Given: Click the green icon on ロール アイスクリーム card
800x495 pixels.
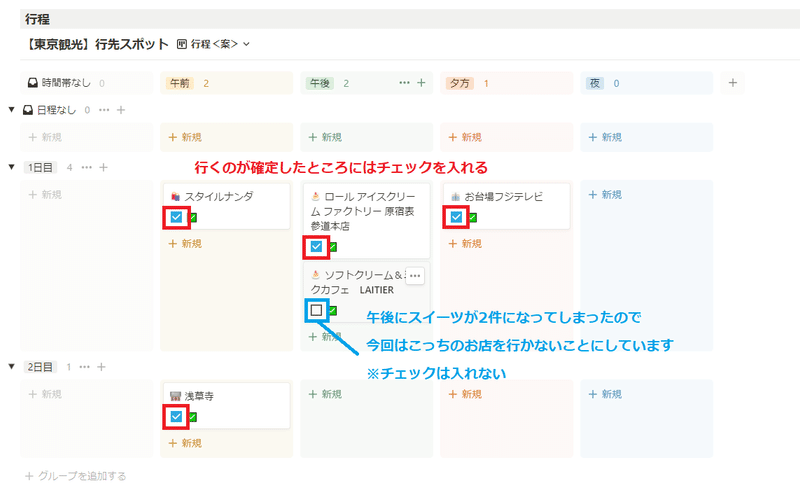Looking at the screenshot, I should tap(333, 248).
